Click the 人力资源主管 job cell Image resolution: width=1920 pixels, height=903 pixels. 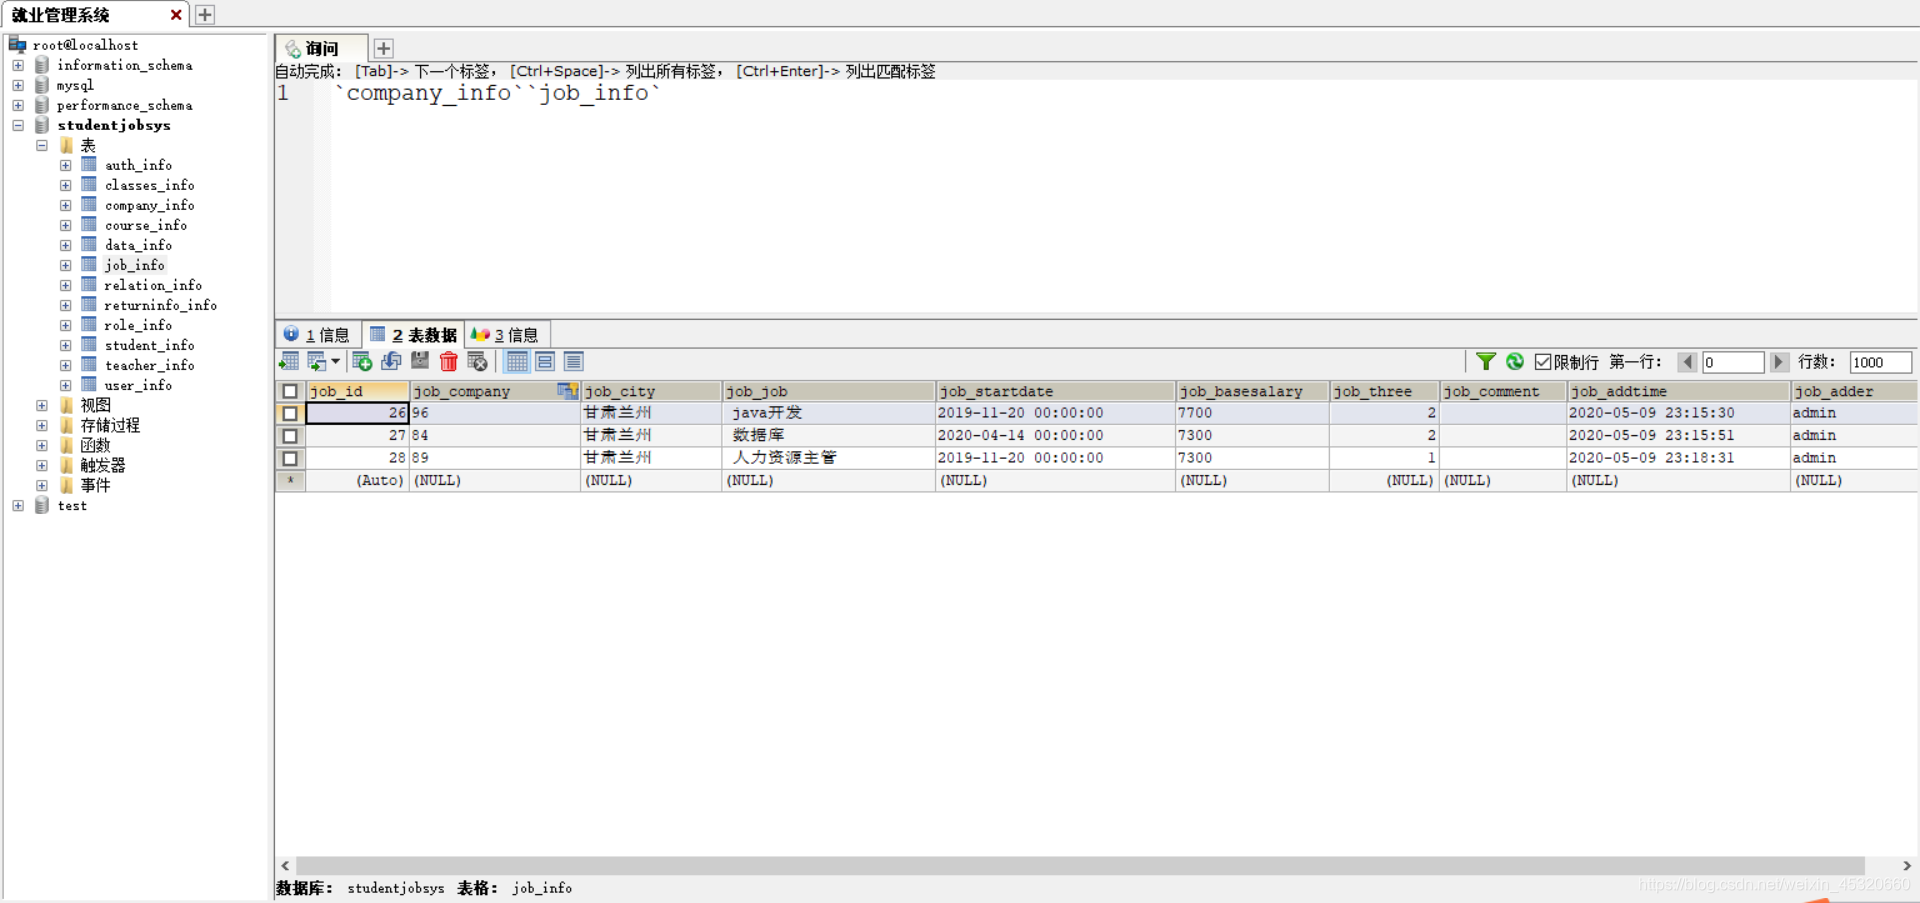(828, 458)
